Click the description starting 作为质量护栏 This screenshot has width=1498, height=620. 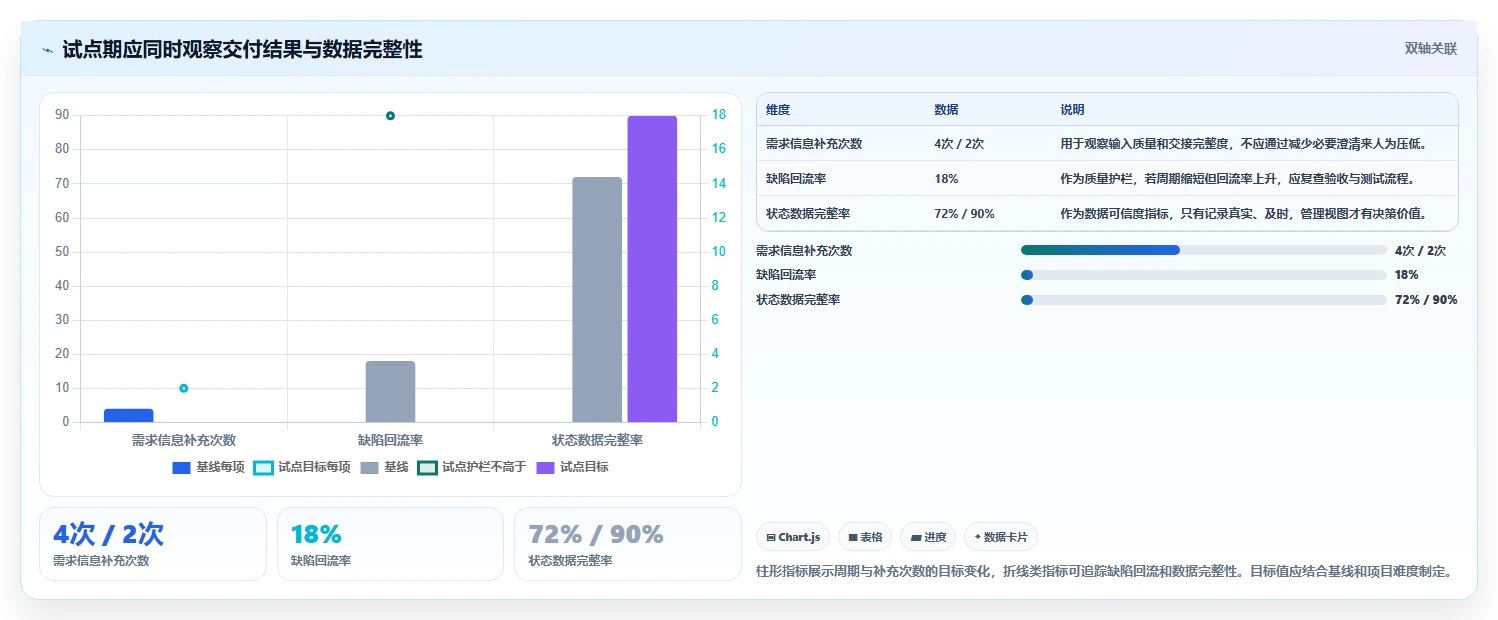[1237, 179]
